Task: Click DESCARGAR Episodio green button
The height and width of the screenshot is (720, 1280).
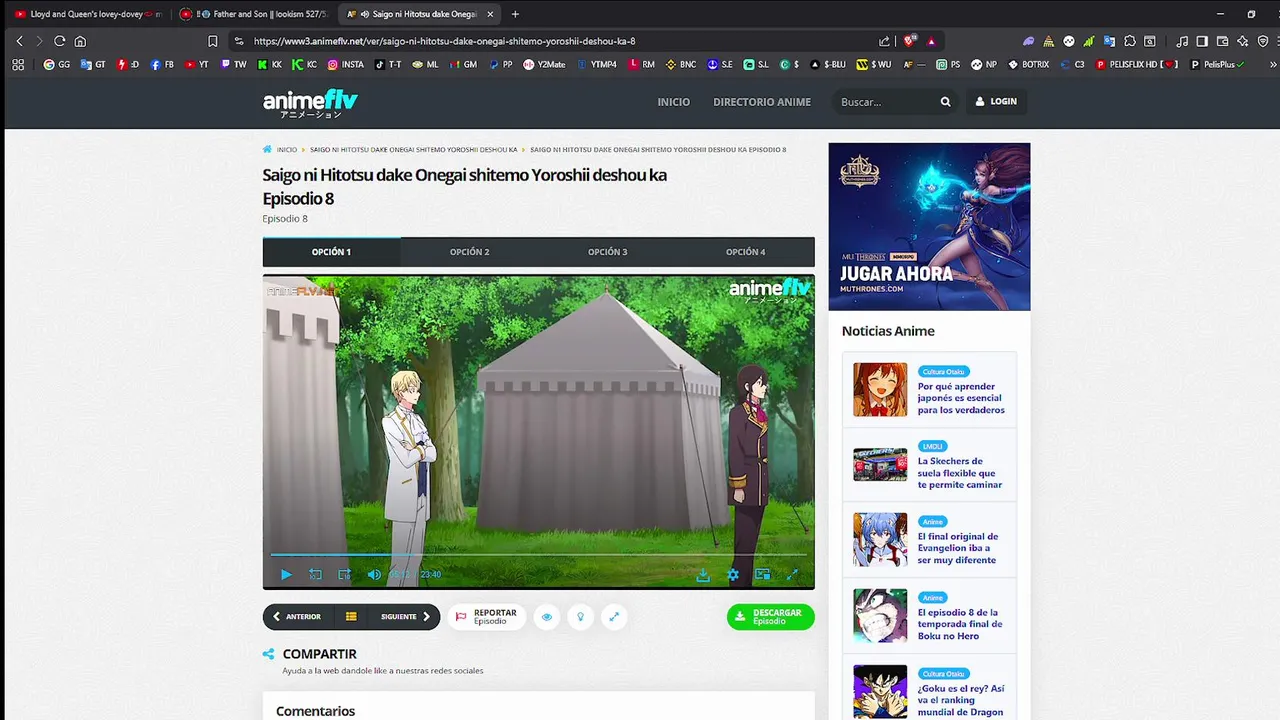Action: click(x=771, y=617)
